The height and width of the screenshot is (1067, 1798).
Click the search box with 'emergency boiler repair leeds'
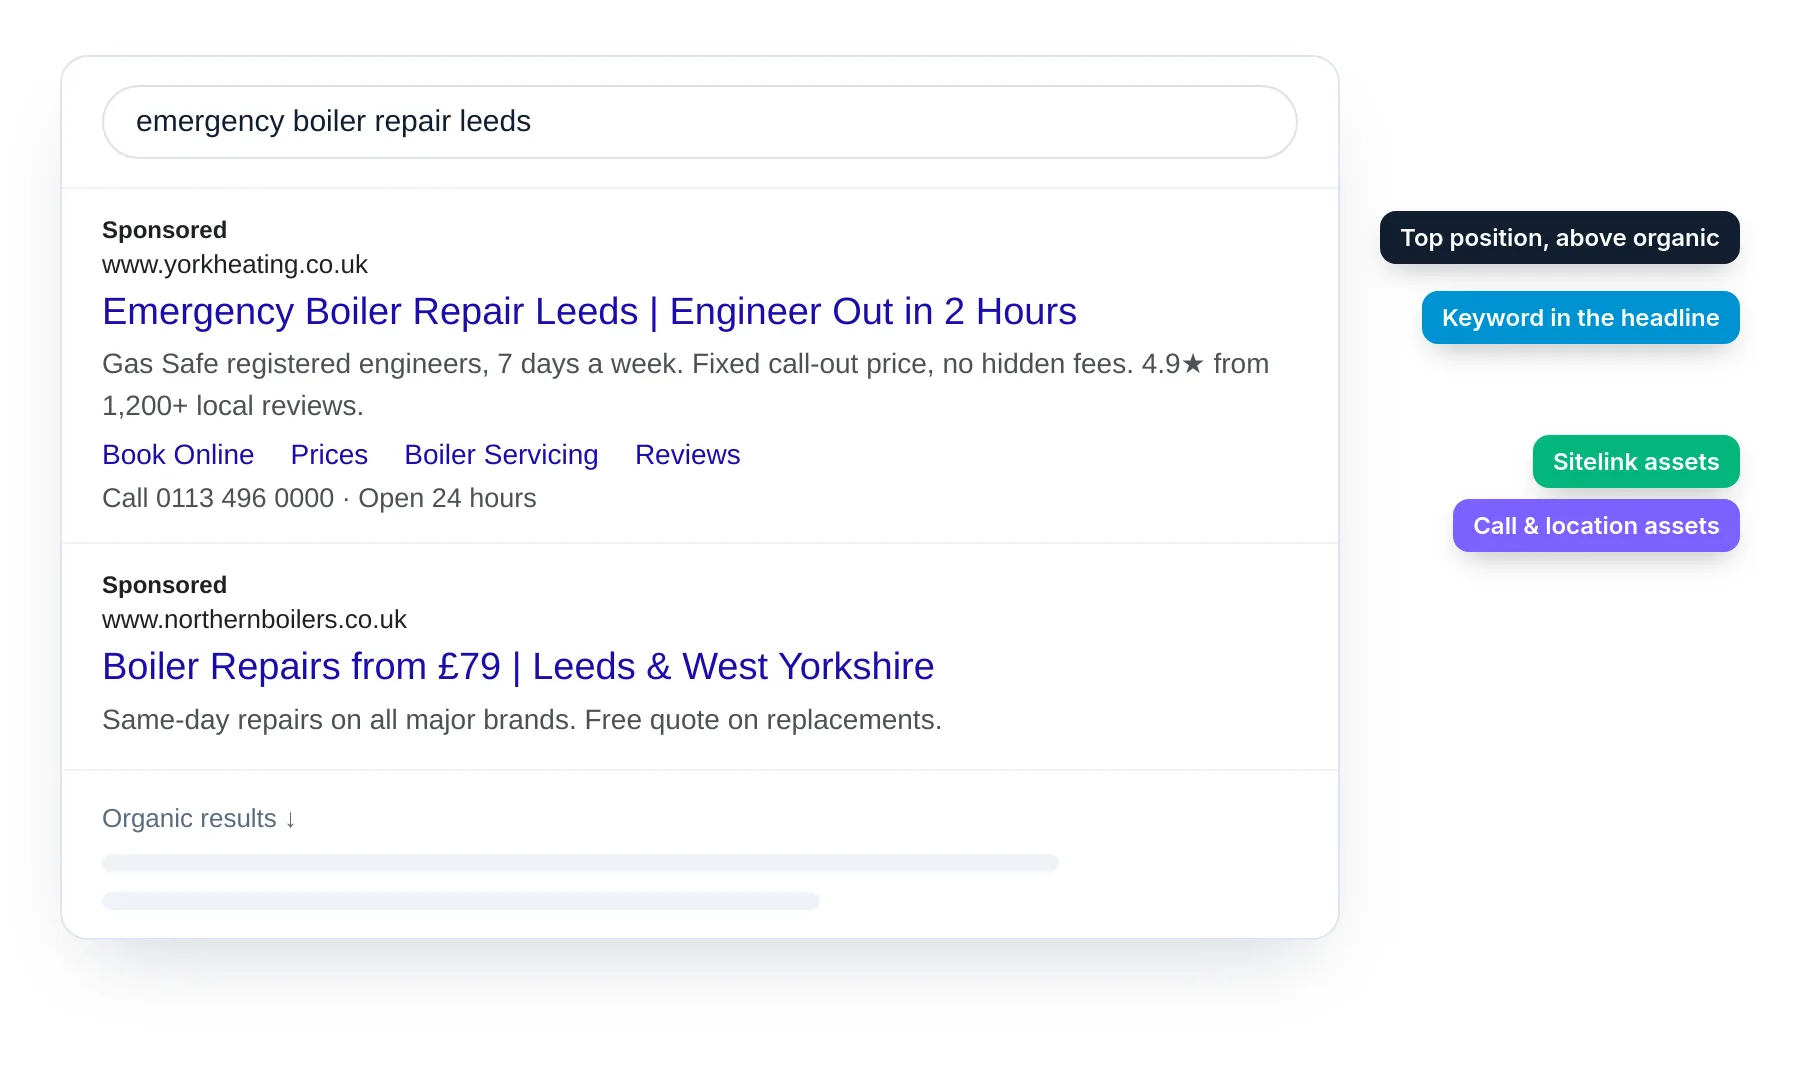click(x=699, y=122)
